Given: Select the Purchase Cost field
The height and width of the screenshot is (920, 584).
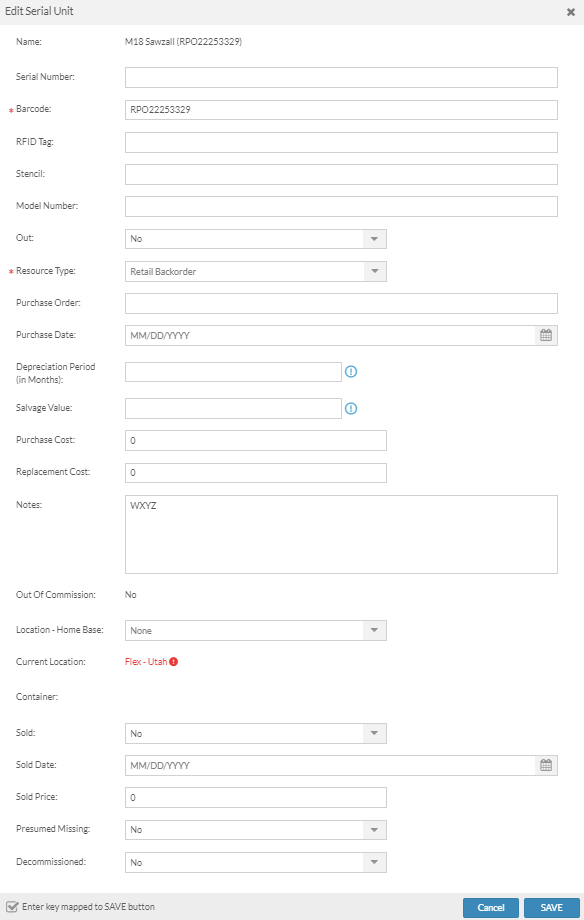Looking at the screenshot, I should click(x=256, y=441).
